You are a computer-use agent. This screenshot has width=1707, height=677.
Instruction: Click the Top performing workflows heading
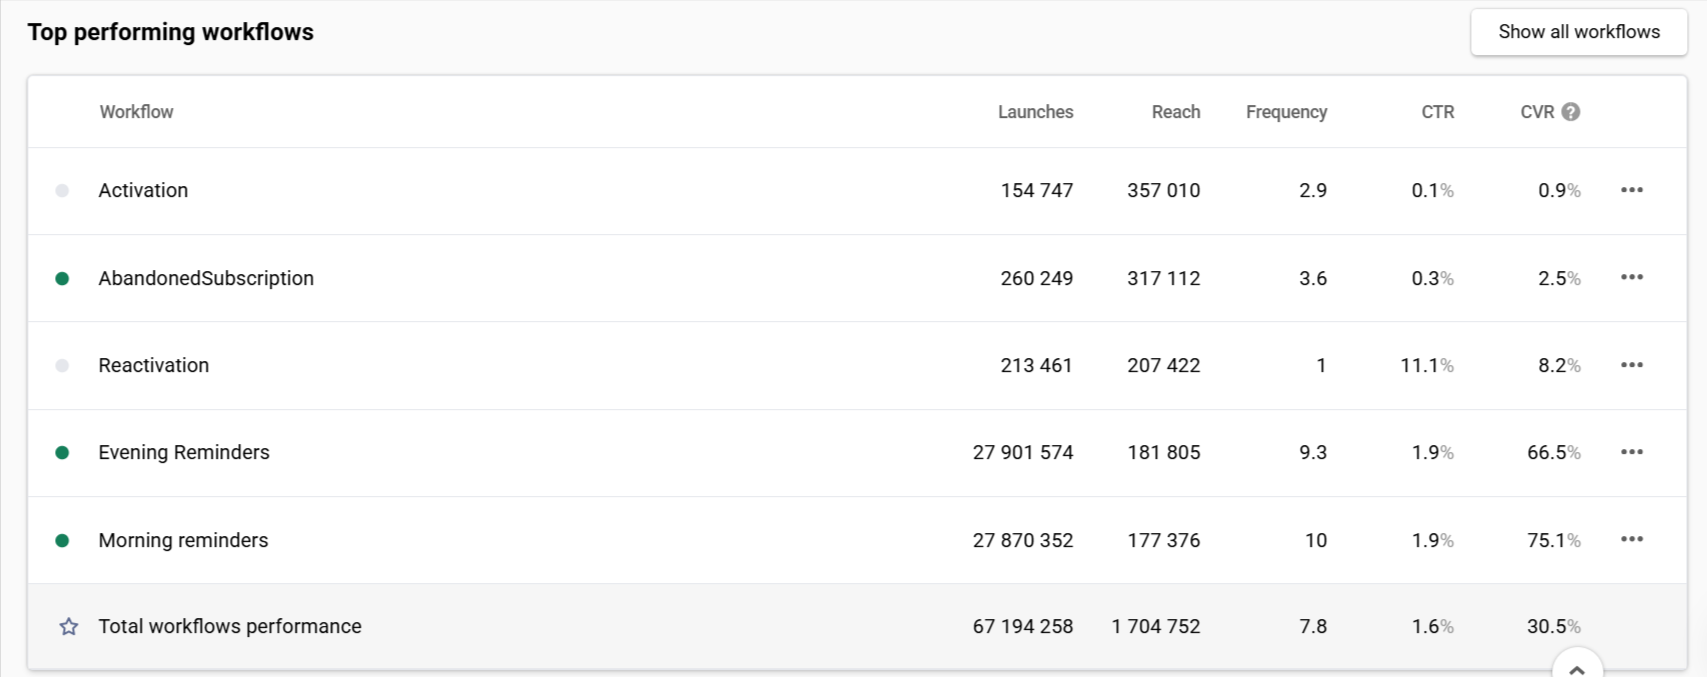click(171, 32)
